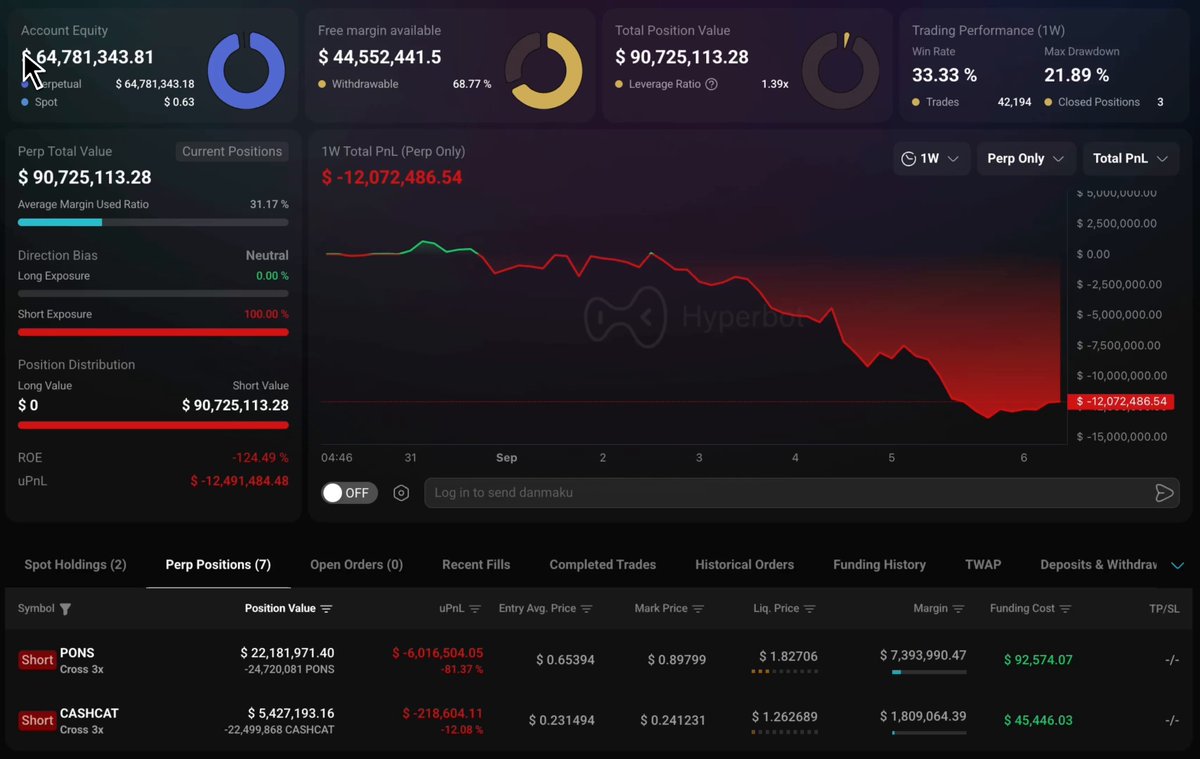Click the PONS symbol in positions table
This screenshot has width=1200, height=759.
click(77, 653)
